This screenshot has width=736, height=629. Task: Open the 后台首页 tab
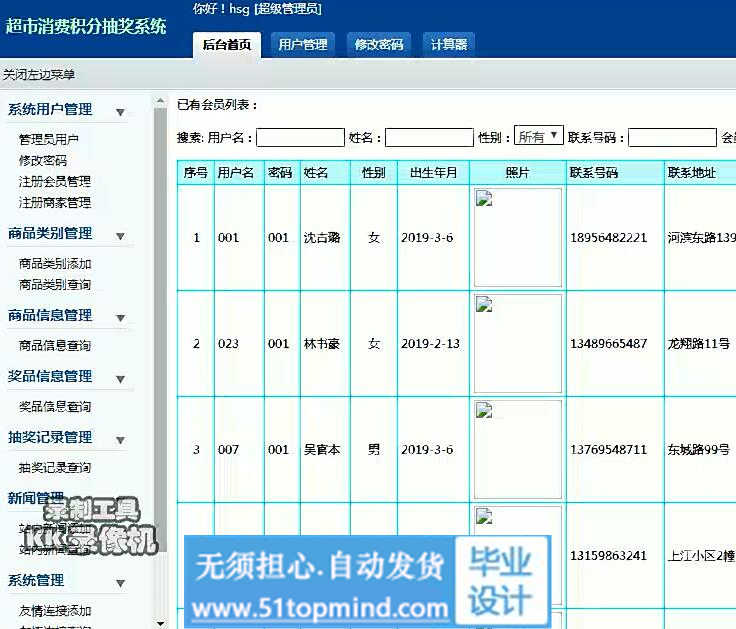pyautogui.click(x=227, y=45)
